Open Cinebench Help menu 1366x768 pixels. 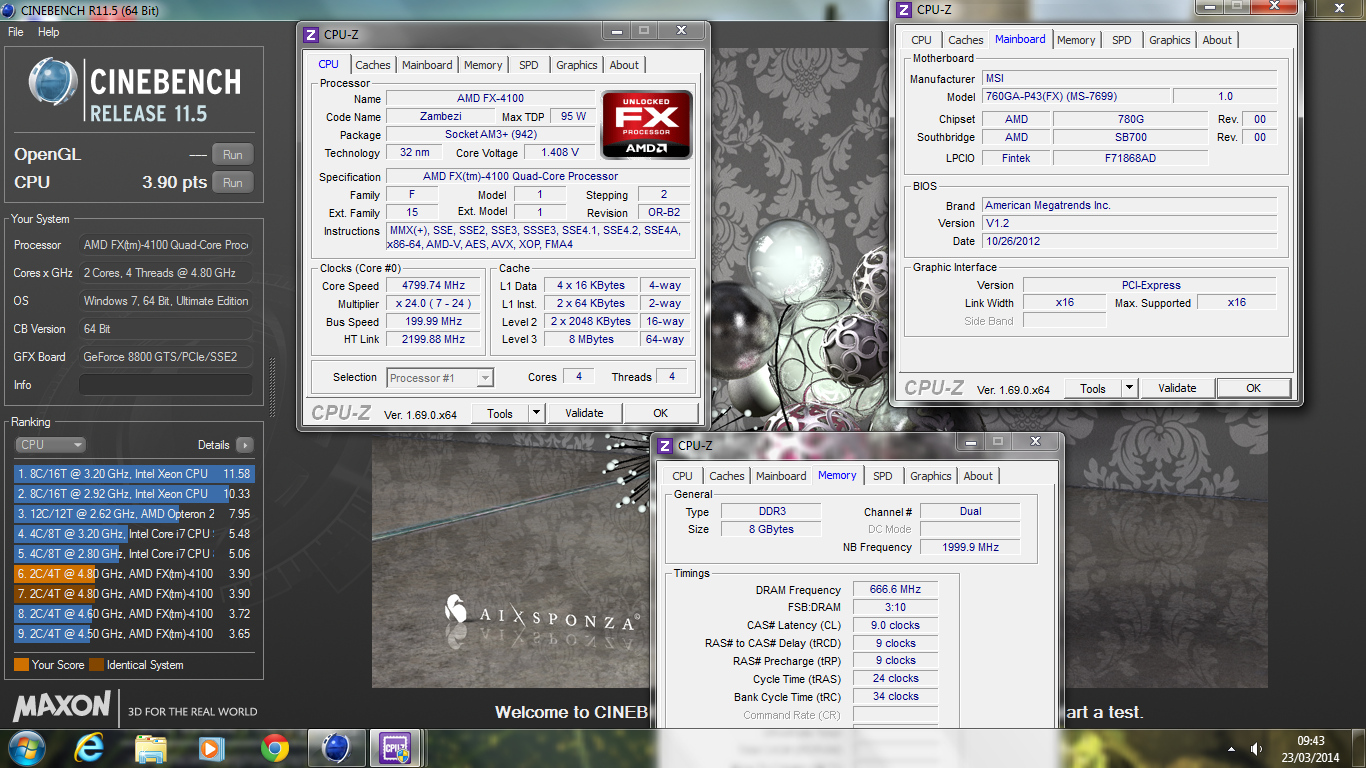tap(48, 32)
